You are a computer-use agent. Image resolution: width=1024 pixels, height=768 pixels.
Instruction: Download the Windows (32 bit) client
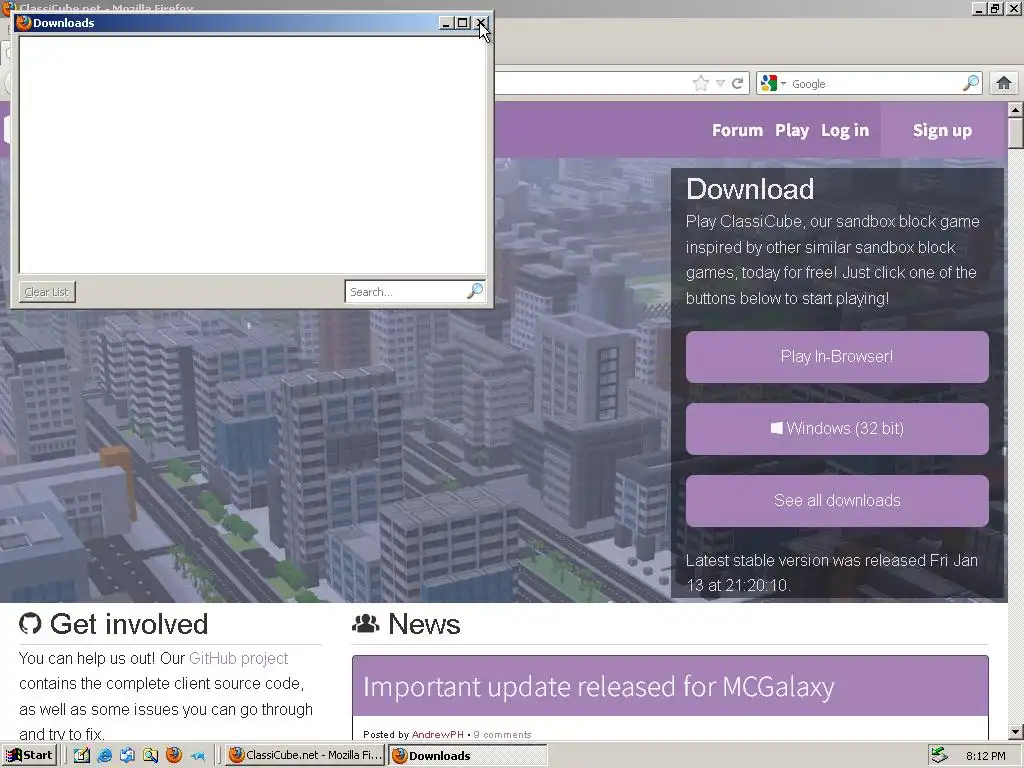coord(837,428)
